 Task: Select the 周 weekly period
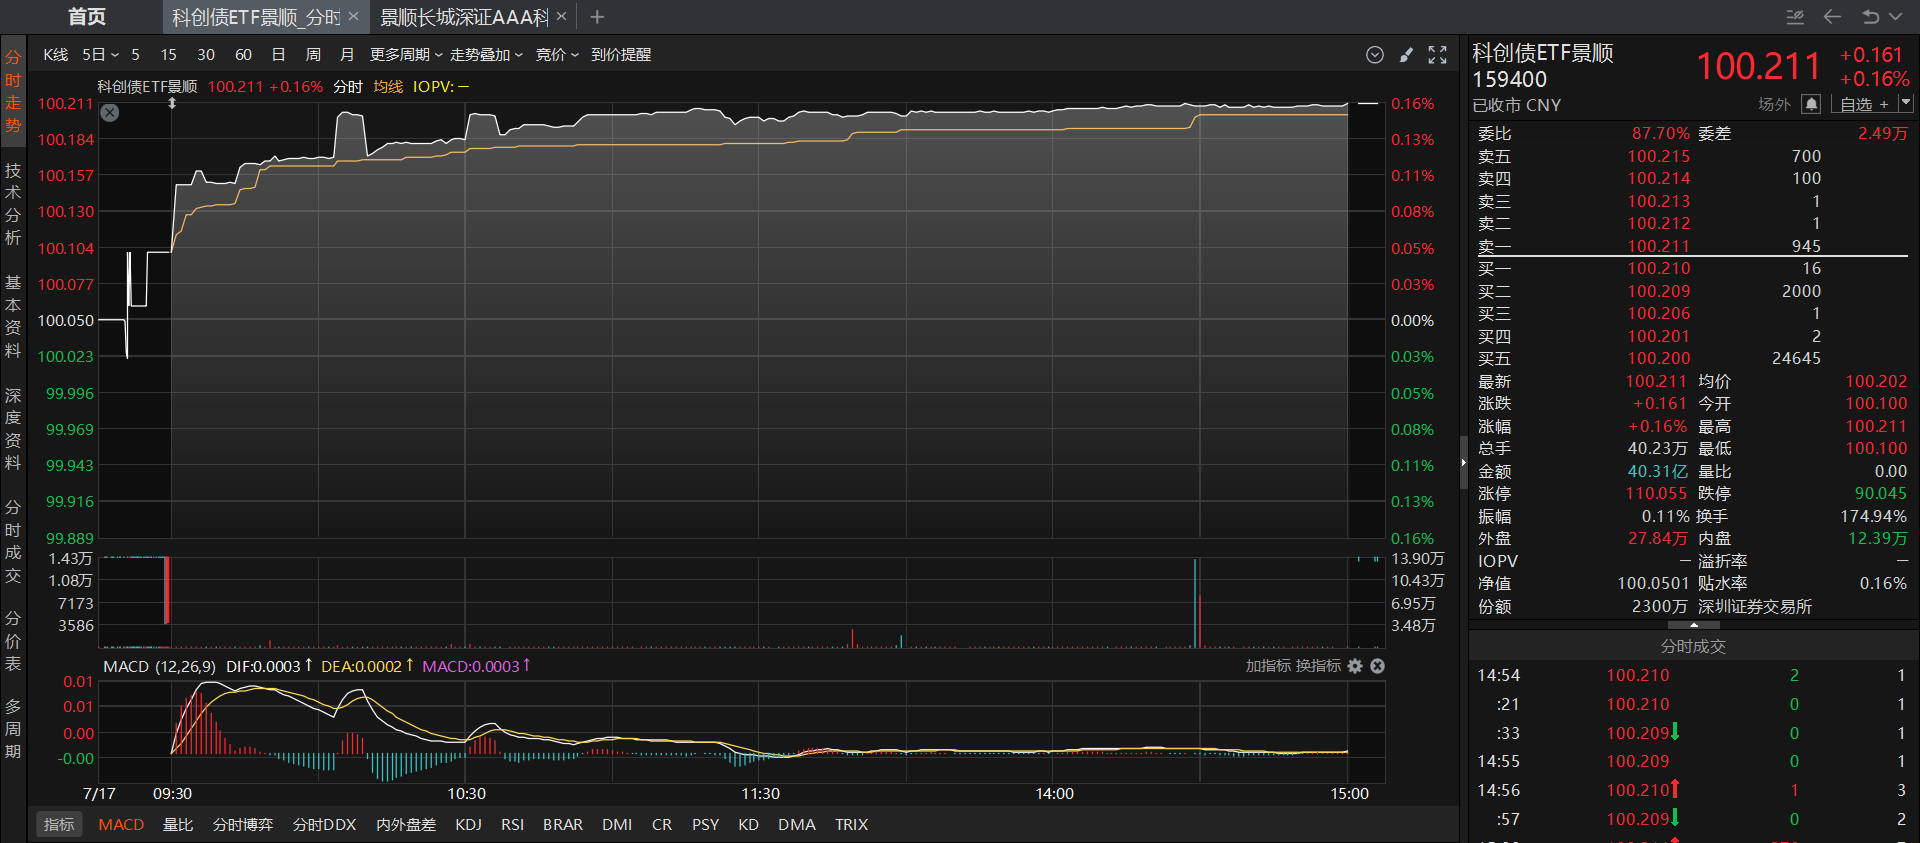[x=313, y=55]
